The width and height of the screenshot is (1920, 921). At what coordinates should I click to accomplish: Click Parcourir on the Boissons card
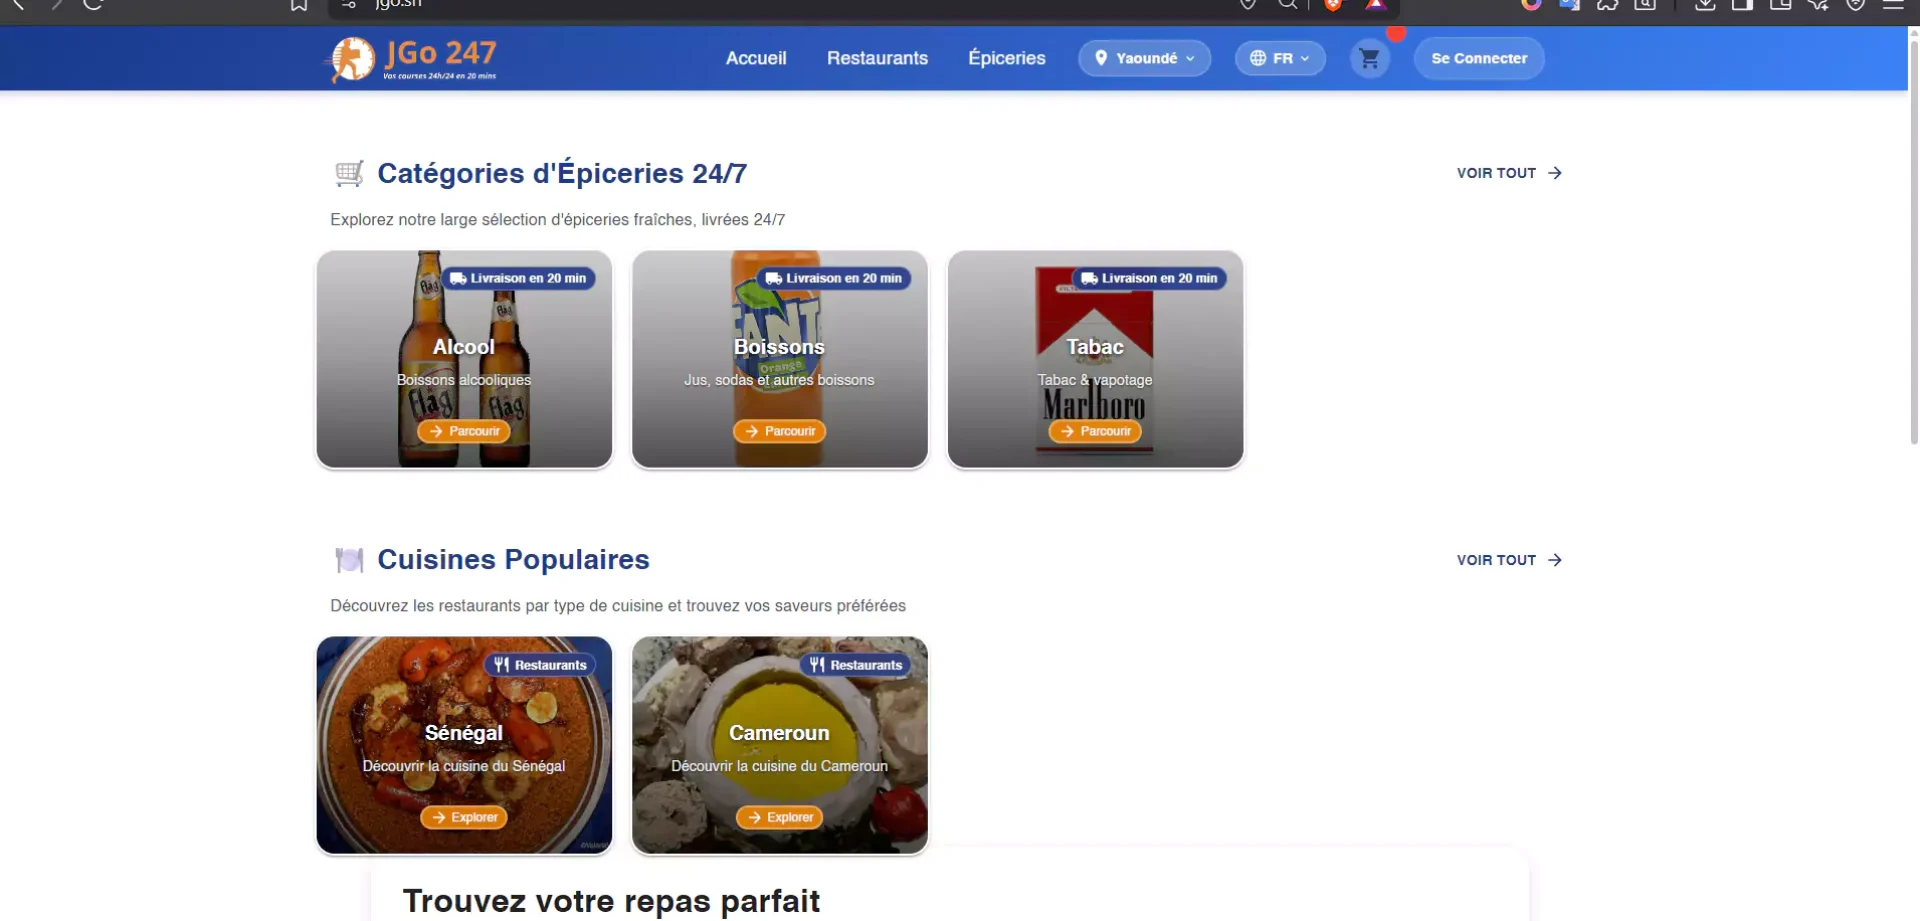point(779,431)
